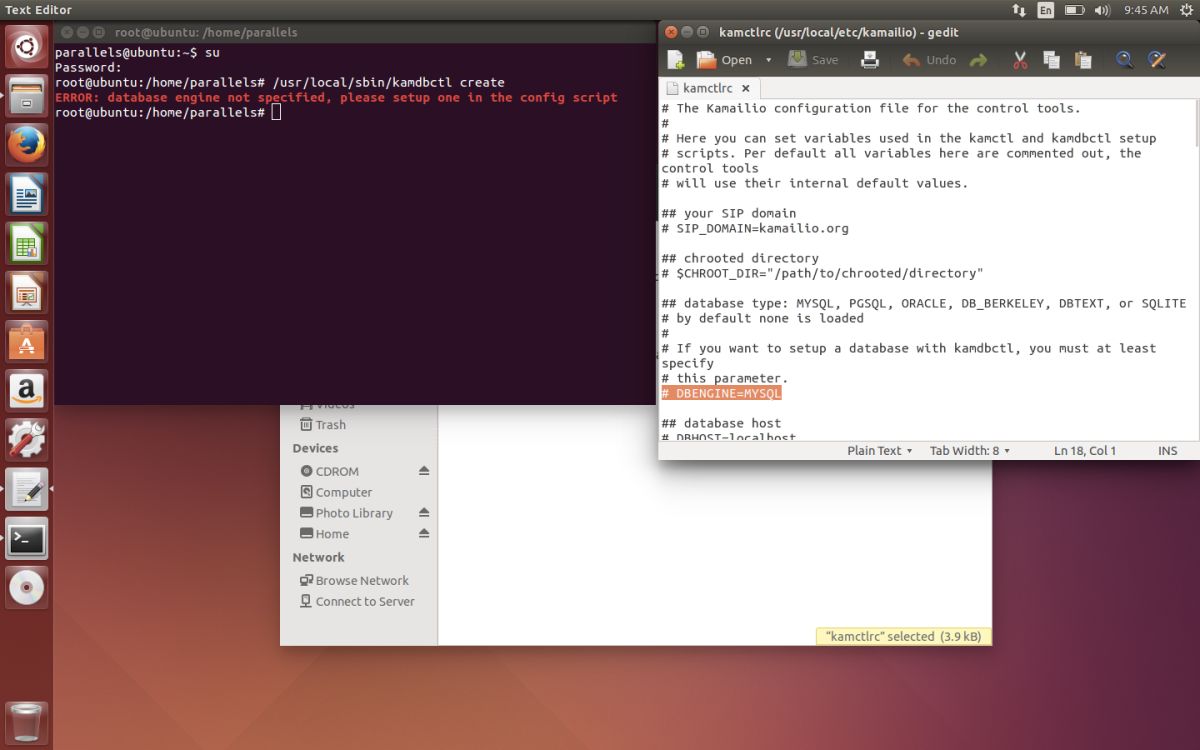Open the network indicator in top panel
Viewport: 1200px width, 750px height.
click(x=1019, y=10)
